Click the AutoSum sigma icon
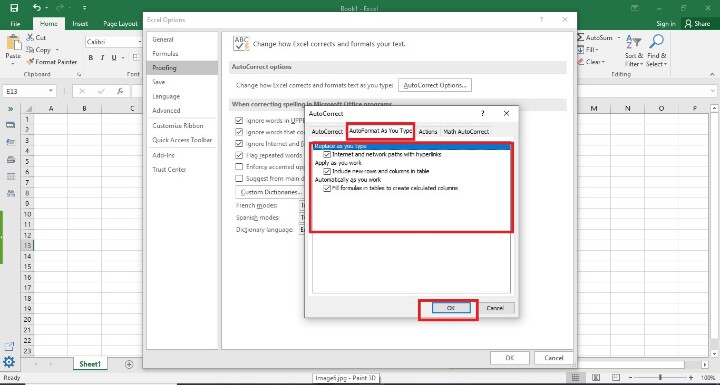Image resolution: width=720 pixels, height=385 pixels. [x=580, y=37]
